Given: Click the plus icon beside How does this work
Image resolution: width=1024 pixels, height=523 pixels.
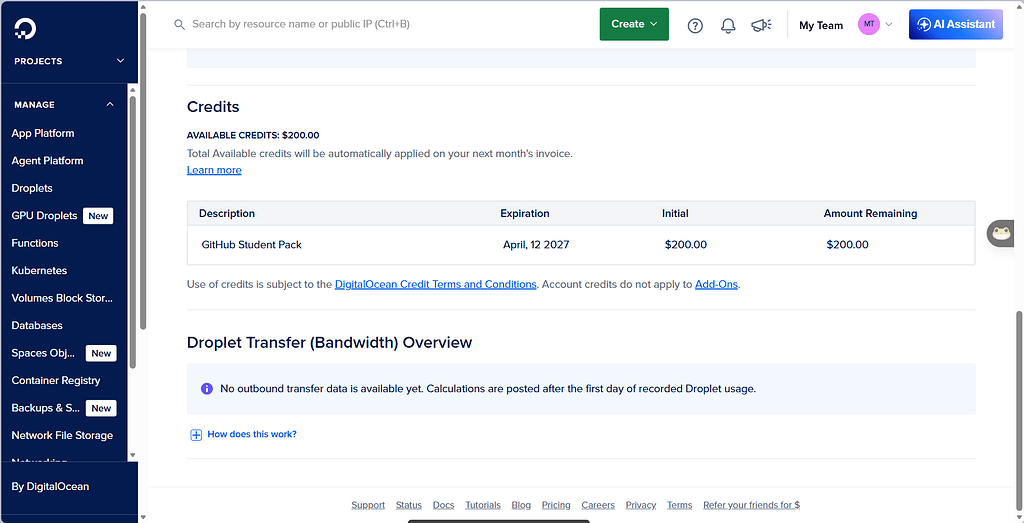Looking at the screenshot, I should pyautogui.click(x=195, y=434).
